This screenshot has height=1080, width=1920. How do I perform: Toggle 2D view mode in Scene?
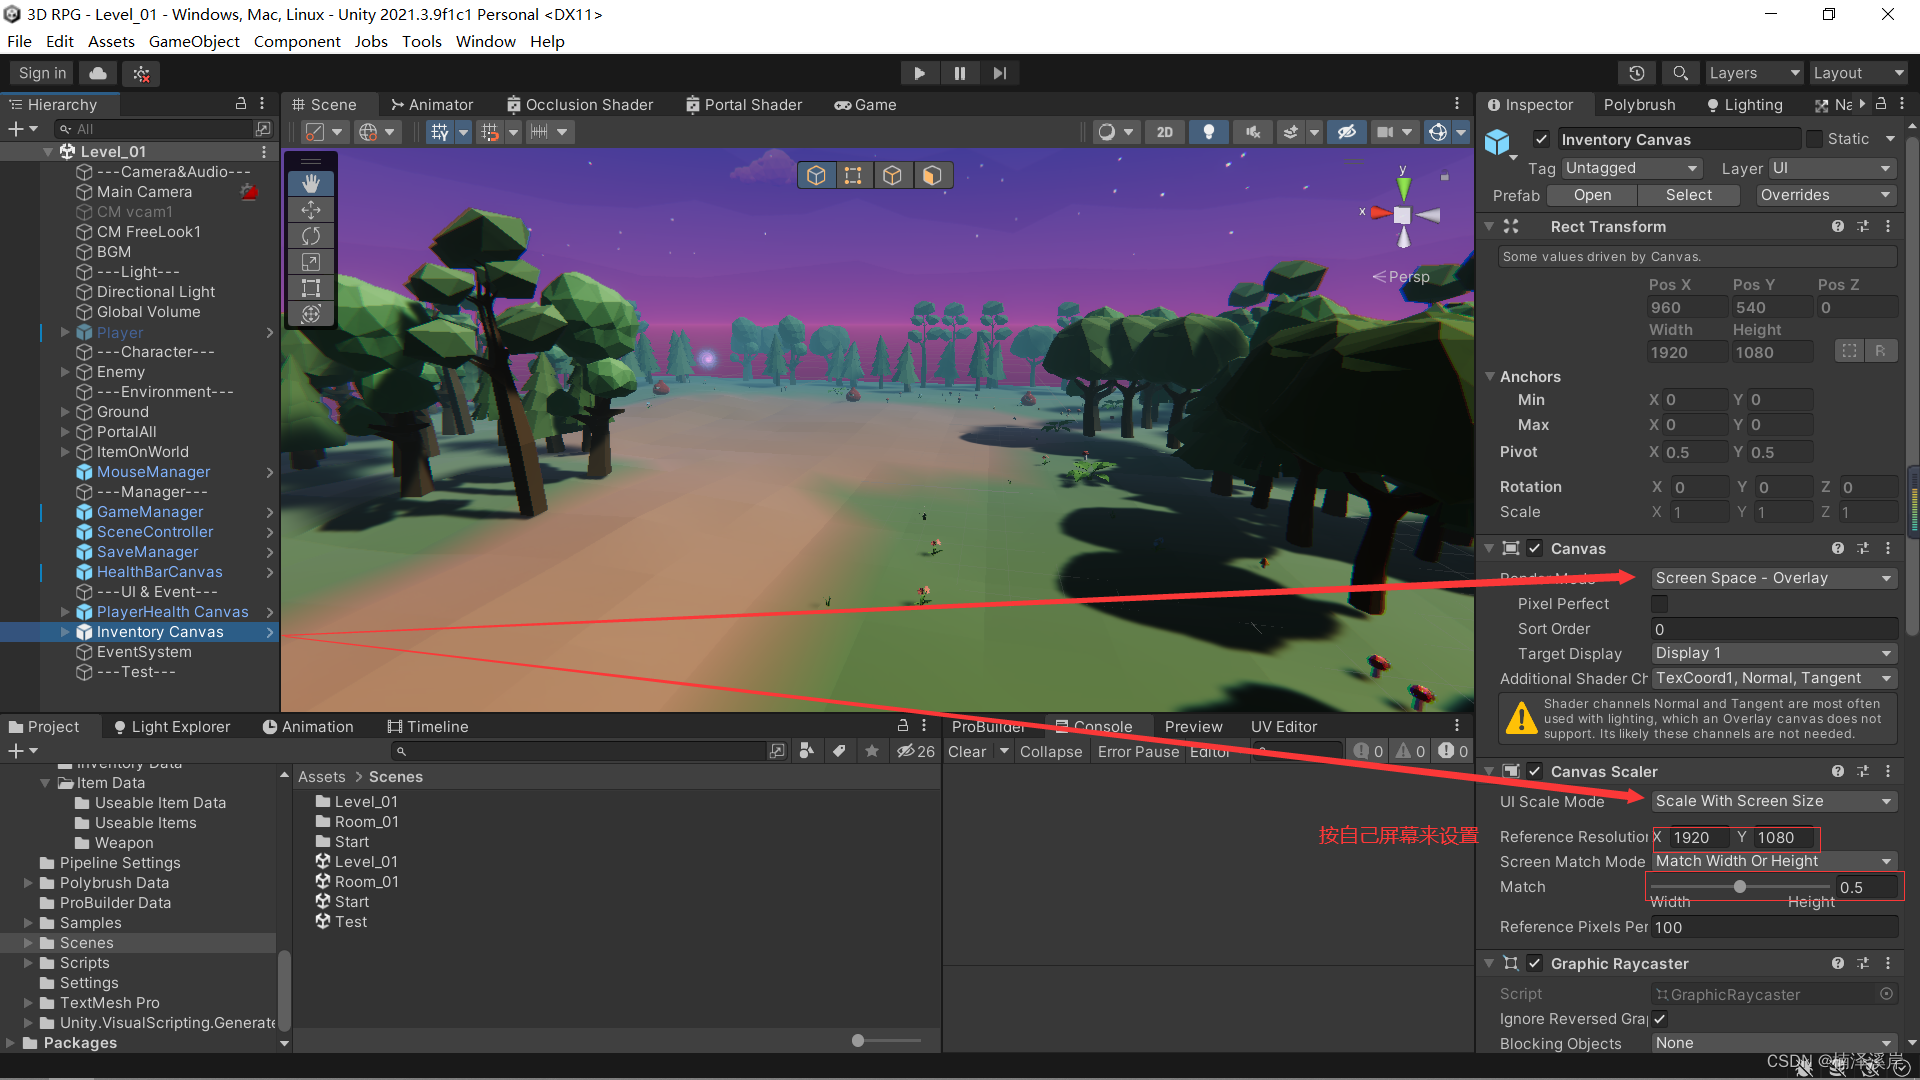click(x=1164, y=132)
